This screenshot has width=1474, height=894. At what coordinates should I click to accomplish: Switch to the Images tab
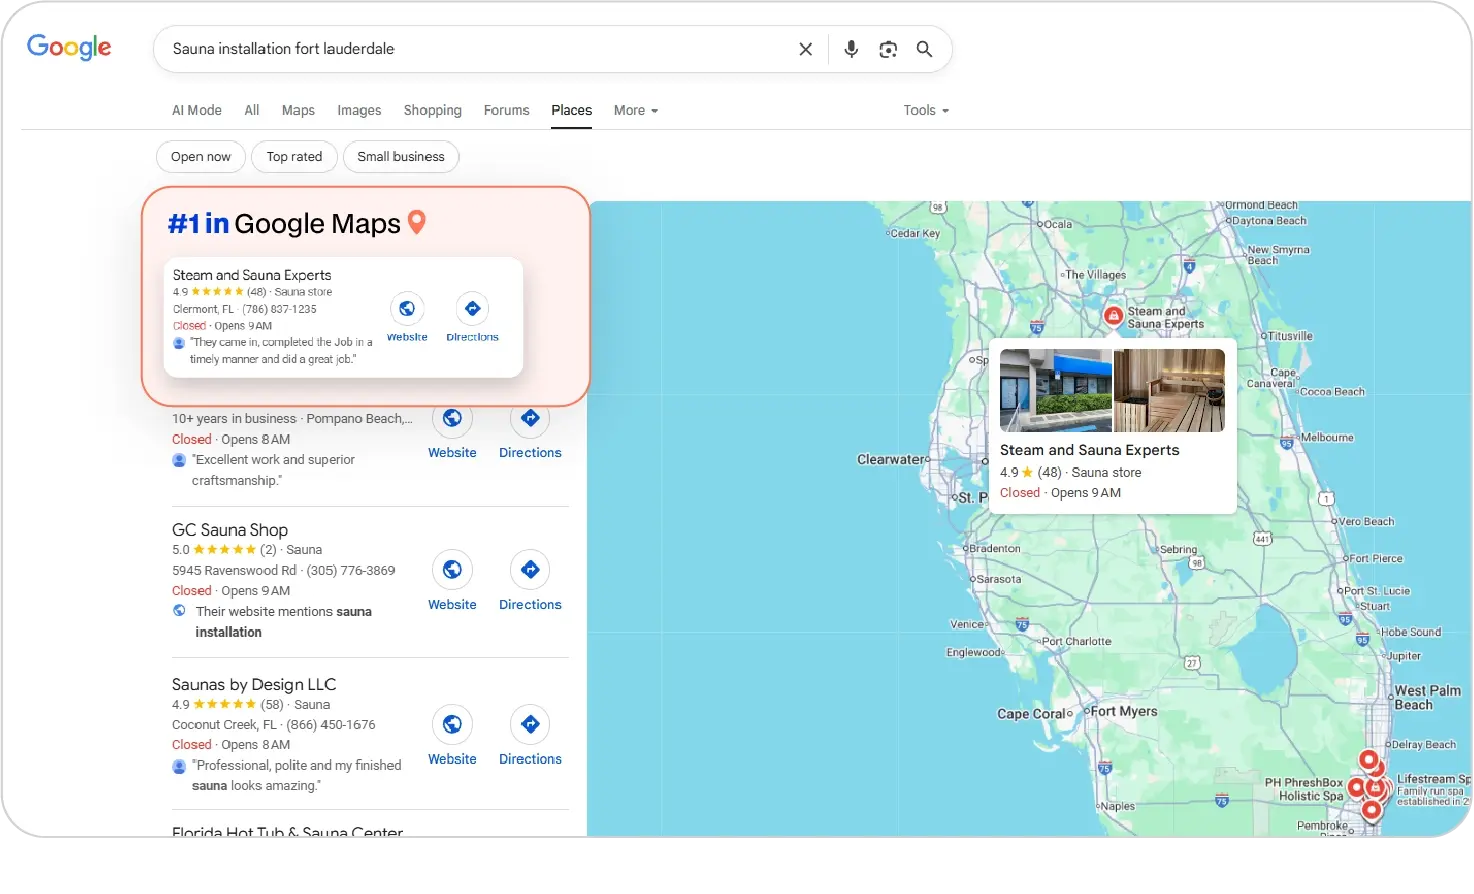[x=359, y=111]
